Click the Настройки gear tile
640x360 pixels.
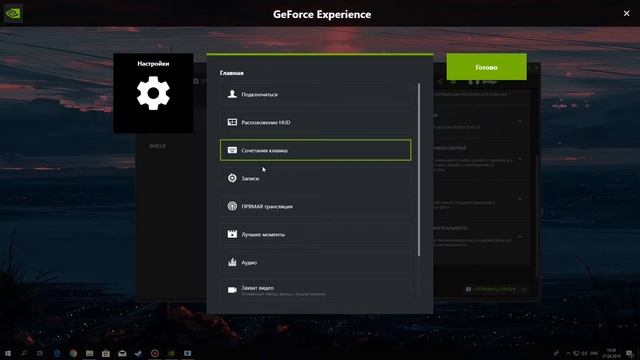[153, 93]
